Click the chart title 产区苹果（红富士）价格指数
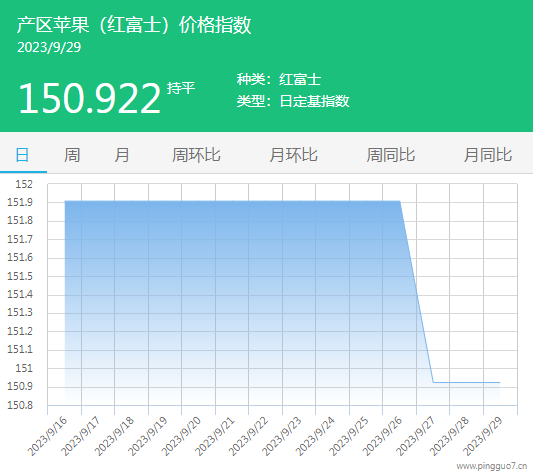533x475 pixels. (x=134, y=25)
